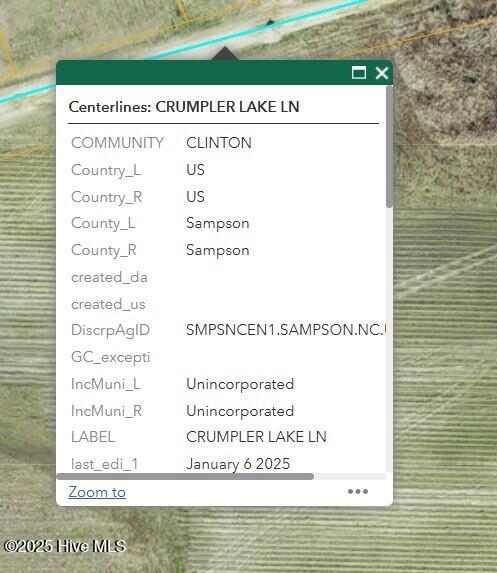Select the COMMUNITY field label
The image size is (497, 573).
117,143
